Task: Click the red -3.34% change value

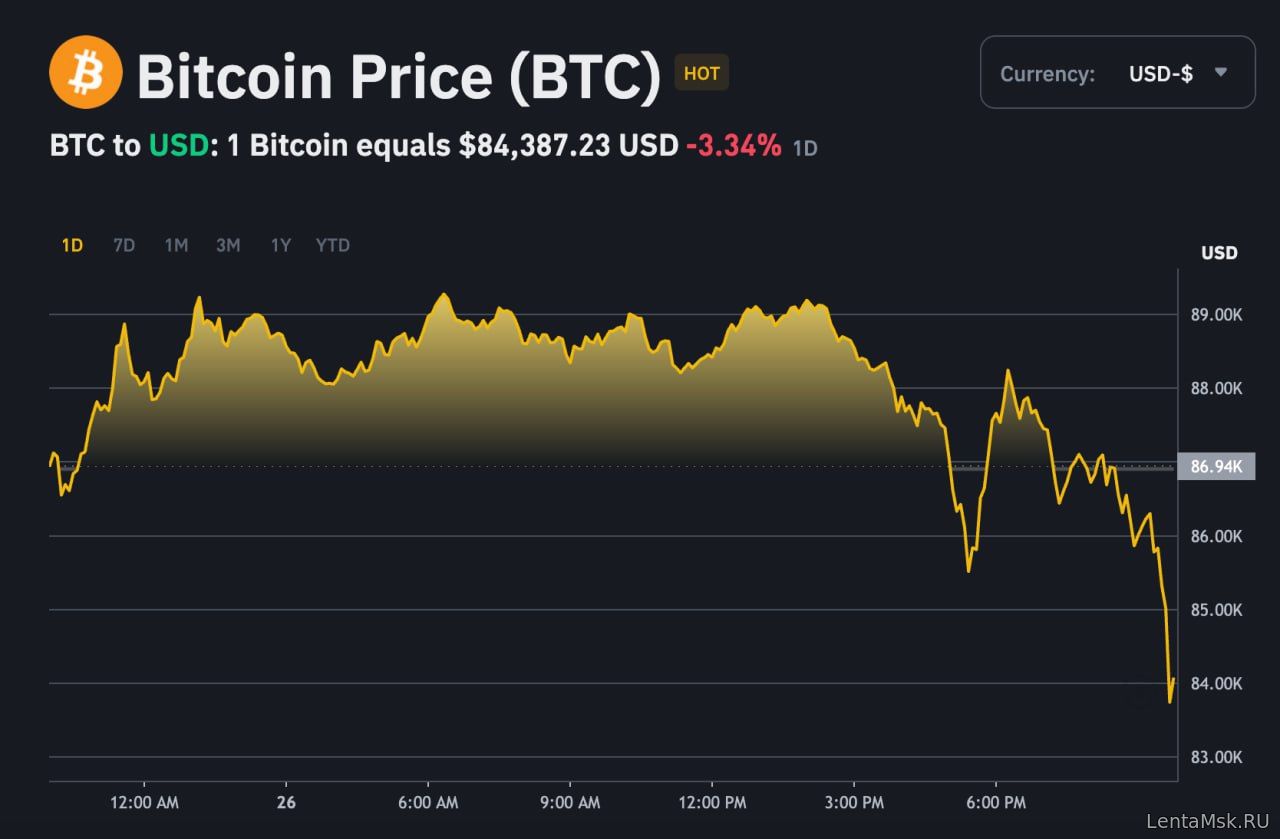Action: pos(733,146)
